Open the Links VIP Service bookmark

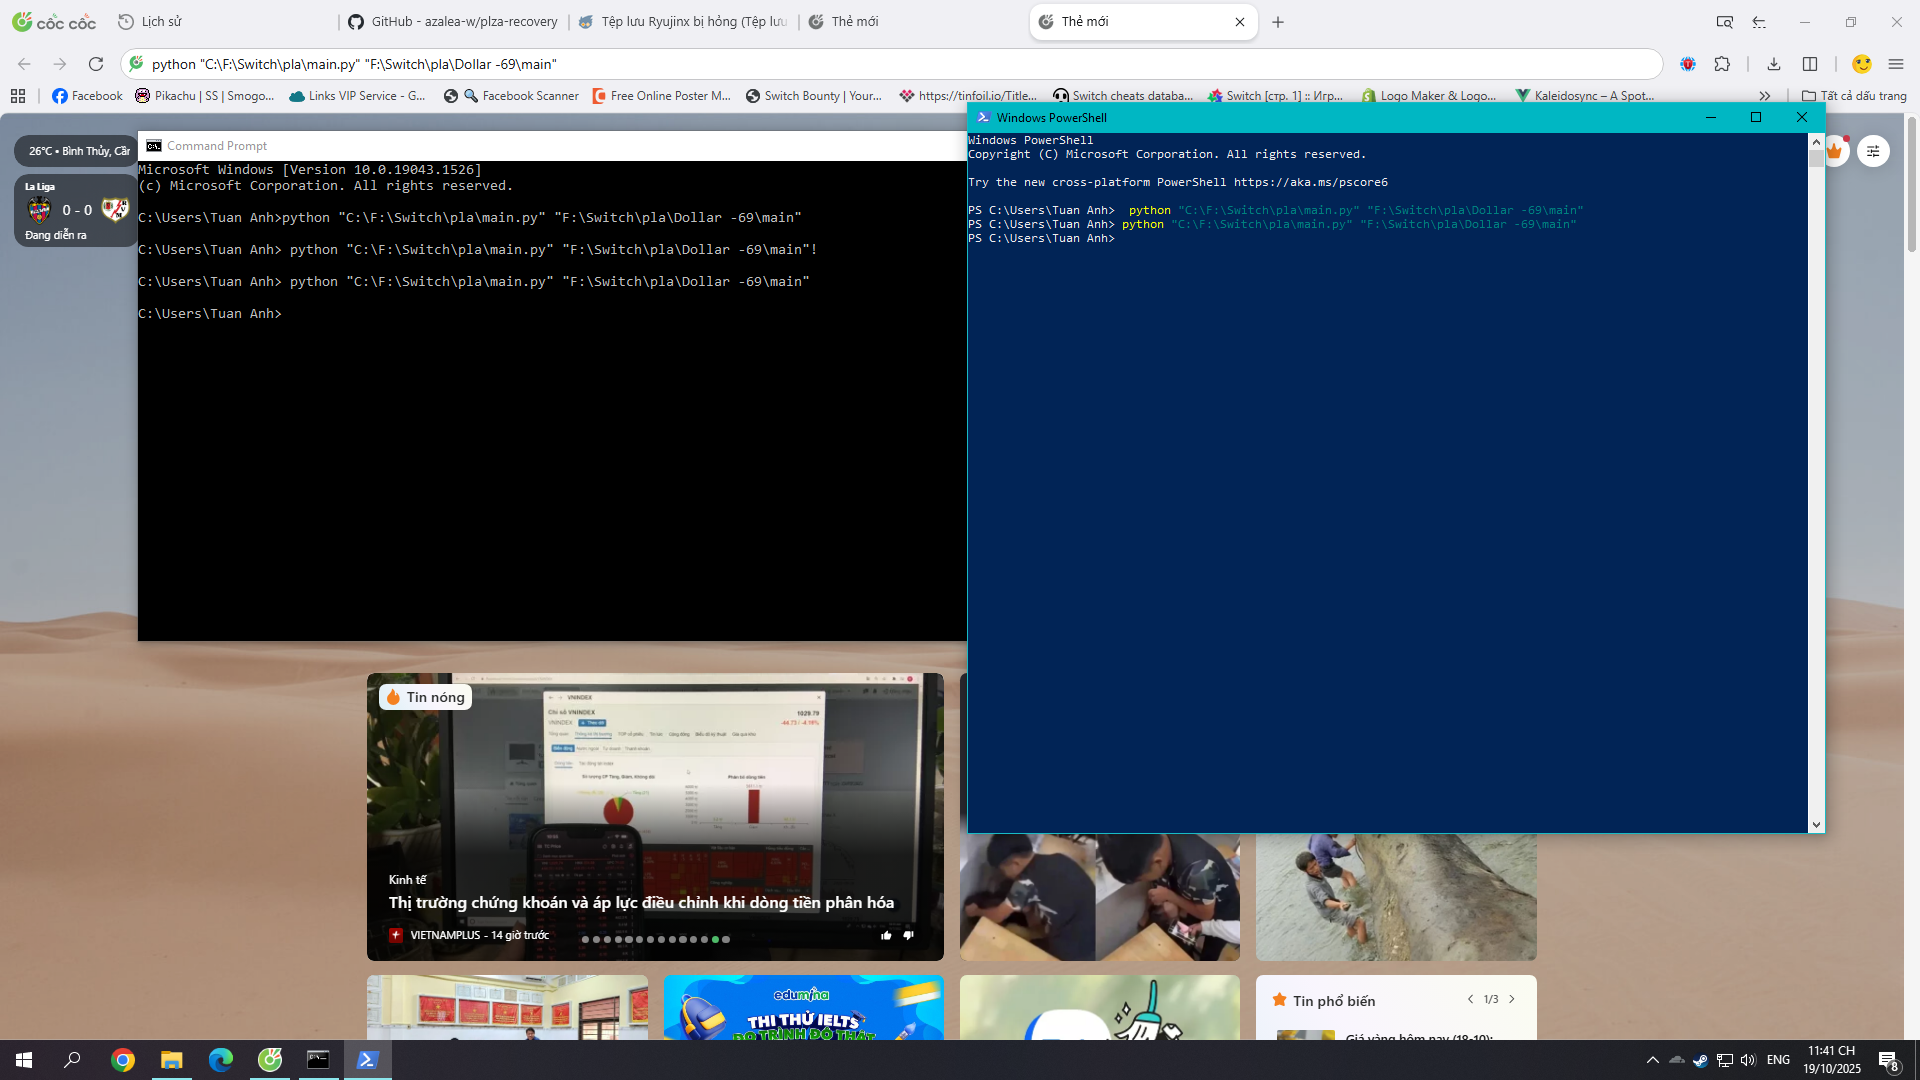click(x=357, y=96)
